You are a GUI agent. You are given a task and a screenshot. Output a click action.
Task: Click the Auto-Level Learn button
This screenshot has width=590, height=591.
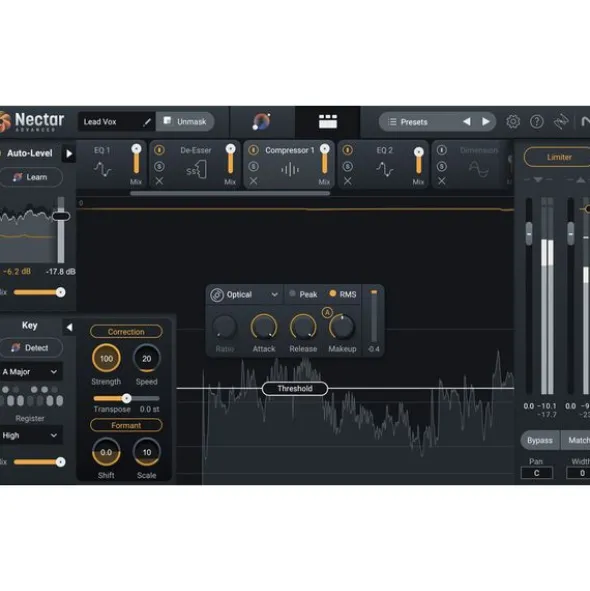(31, 177)
